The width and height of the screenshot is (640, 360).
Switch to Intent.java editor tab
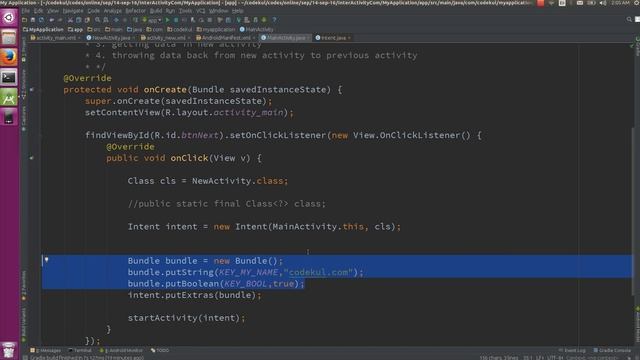[x=333, y=38]
